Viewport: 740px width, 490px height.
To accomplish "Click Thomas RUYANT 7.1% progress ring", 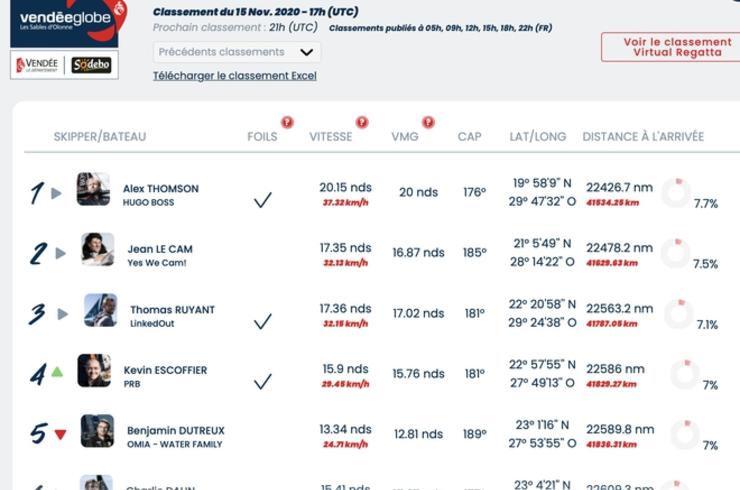I will point(679,313).
